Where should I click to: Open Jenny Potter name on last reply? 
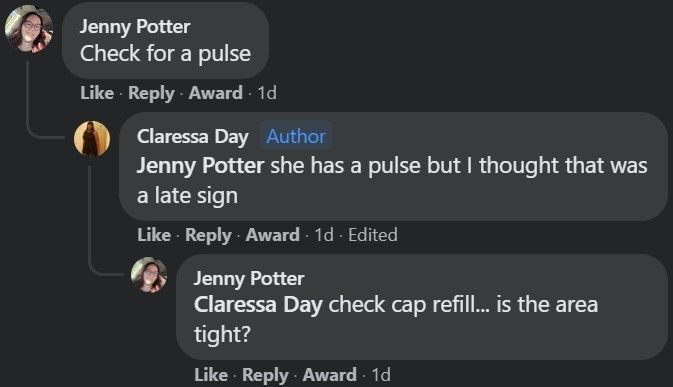coord(249,278)
